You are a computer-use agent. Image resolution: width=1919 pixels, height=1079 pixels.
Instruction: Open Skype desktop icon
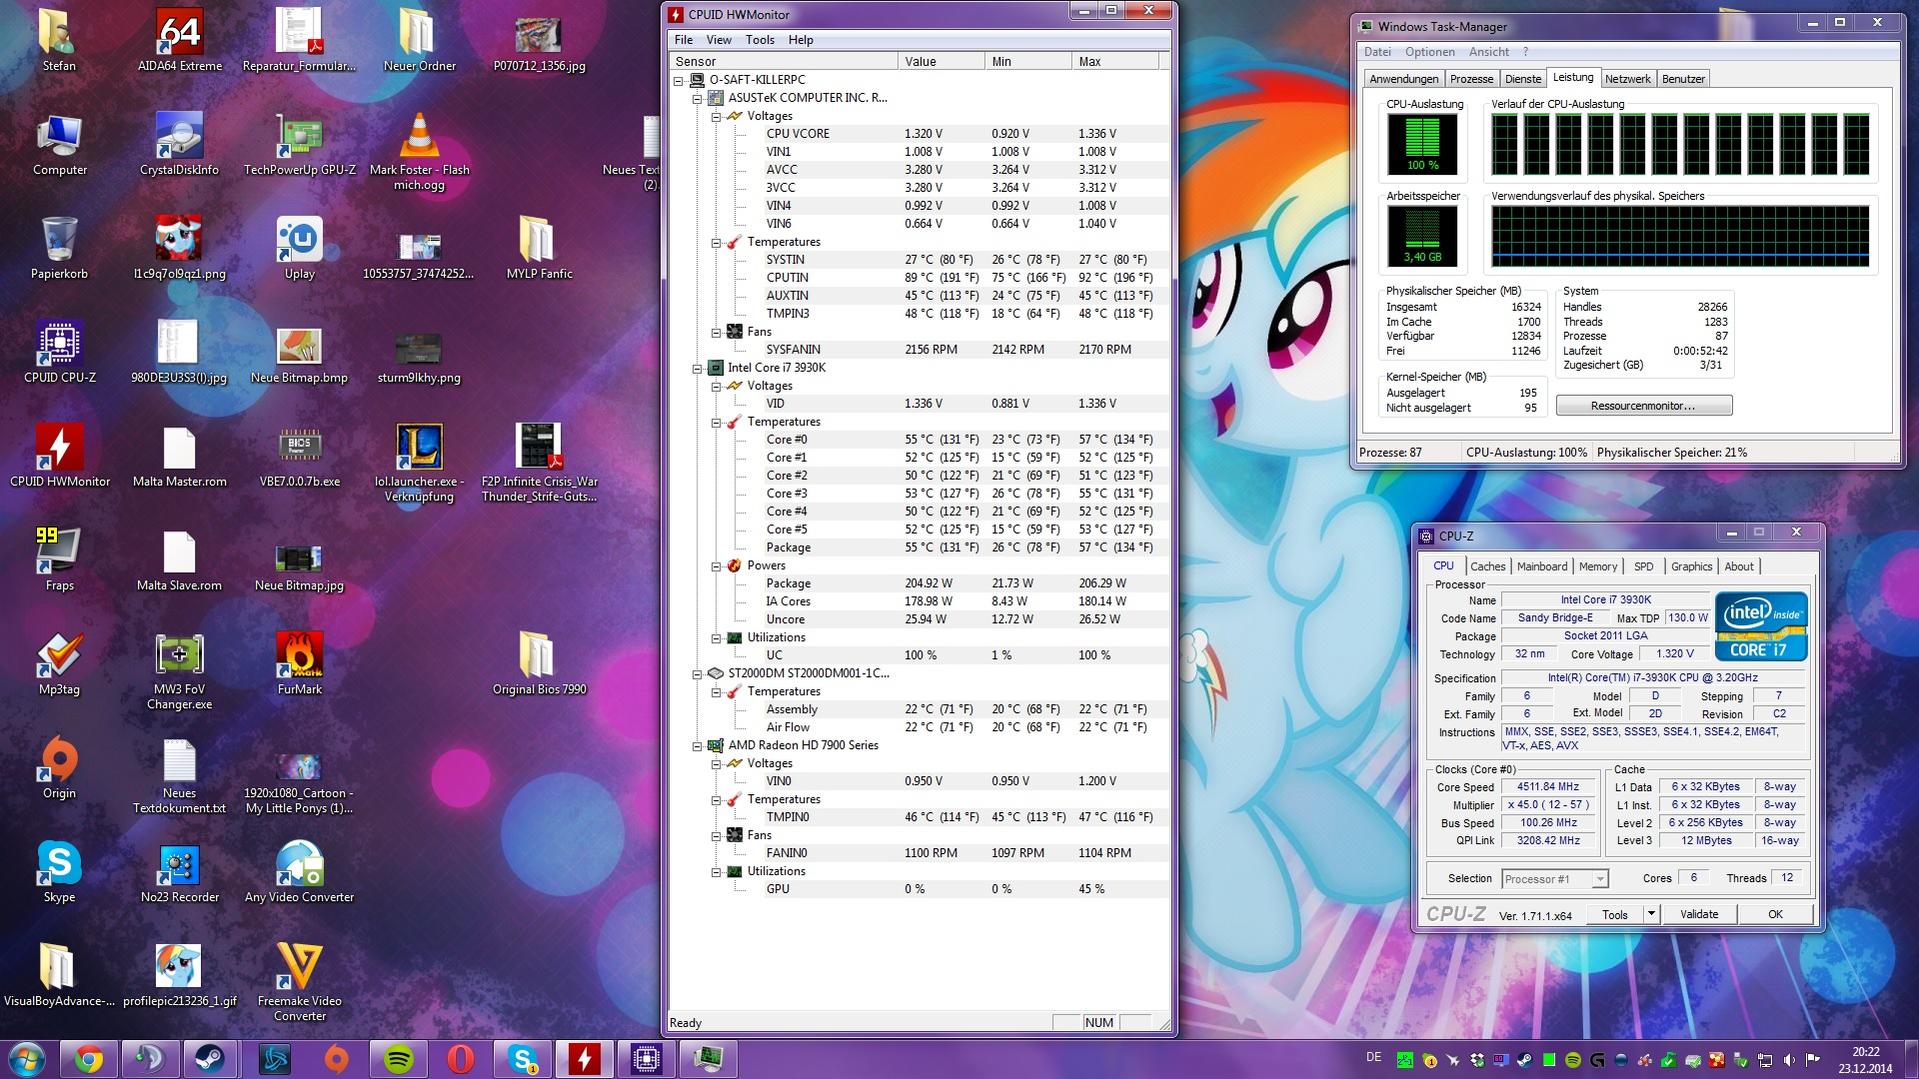tap(60, 872)
